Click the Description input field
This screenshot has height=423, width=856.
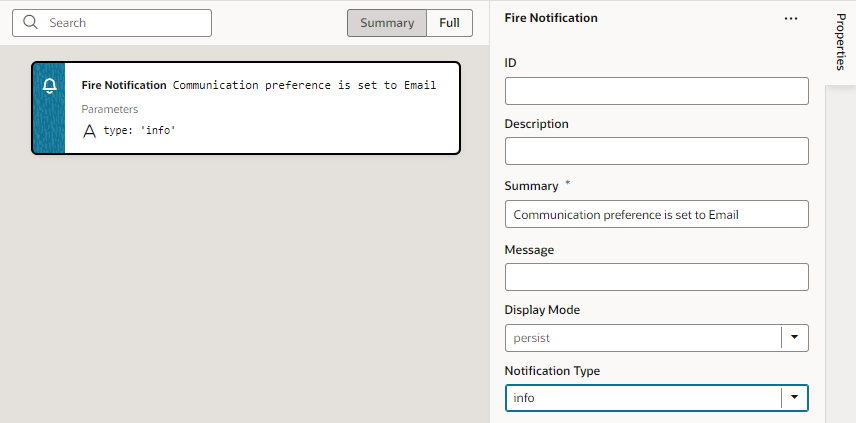click(x=656, y=151)
